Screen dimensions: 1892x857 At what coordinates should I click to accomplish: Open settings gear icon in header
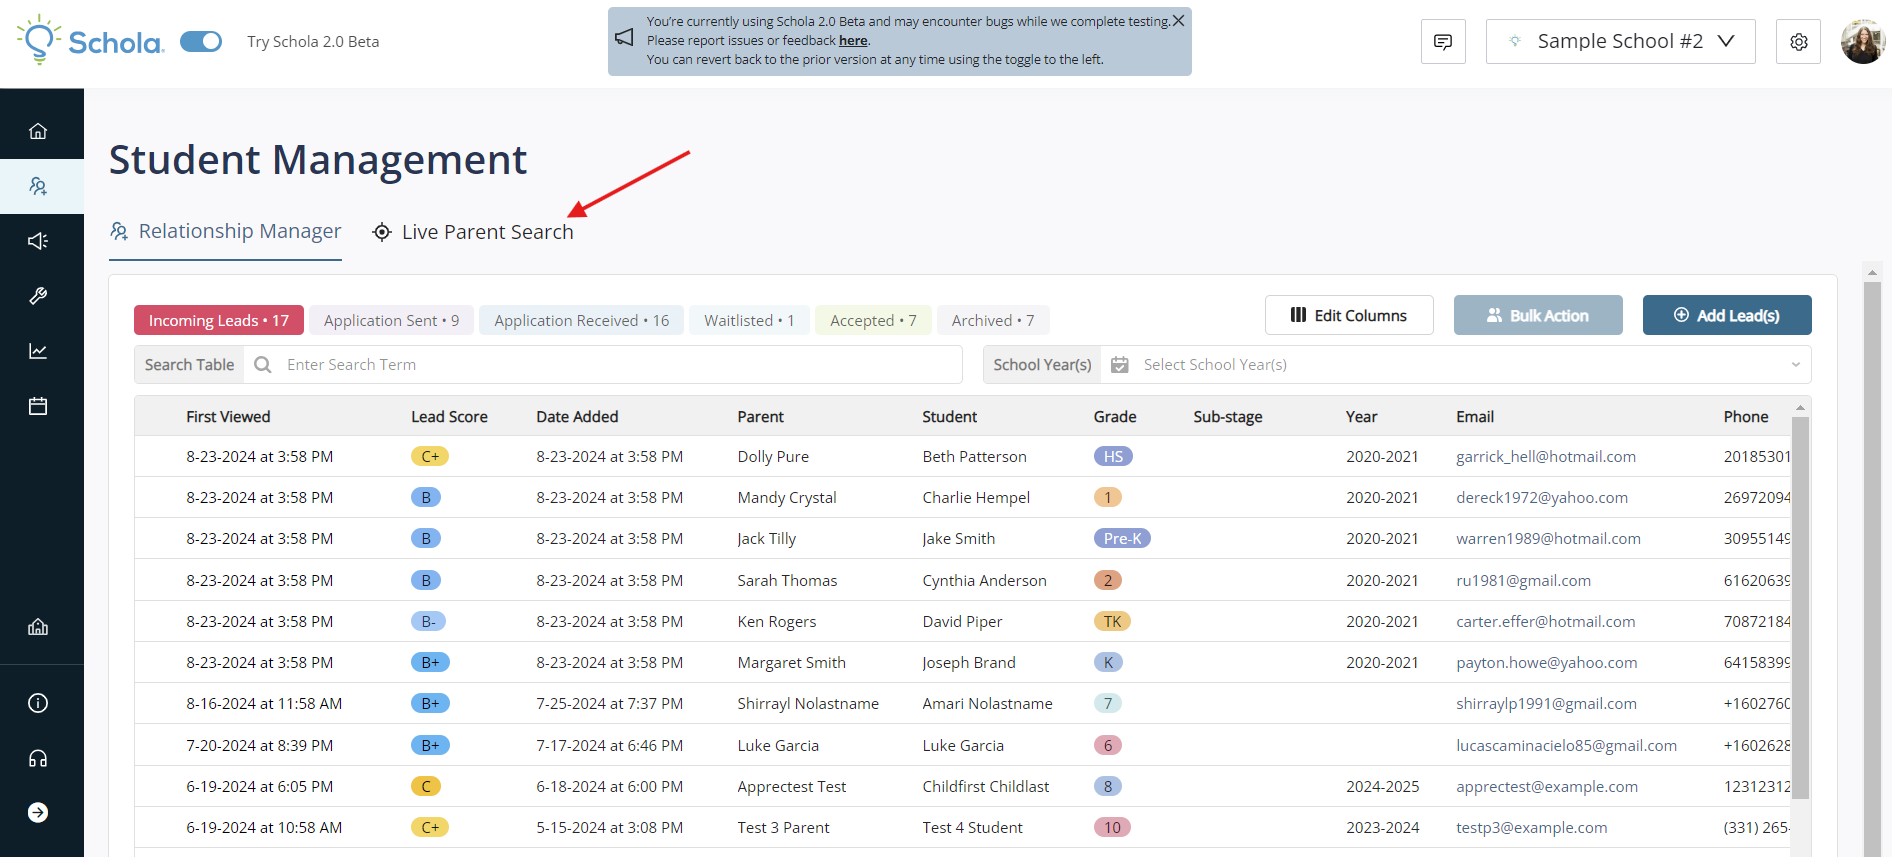click(x=1798, y=42)
